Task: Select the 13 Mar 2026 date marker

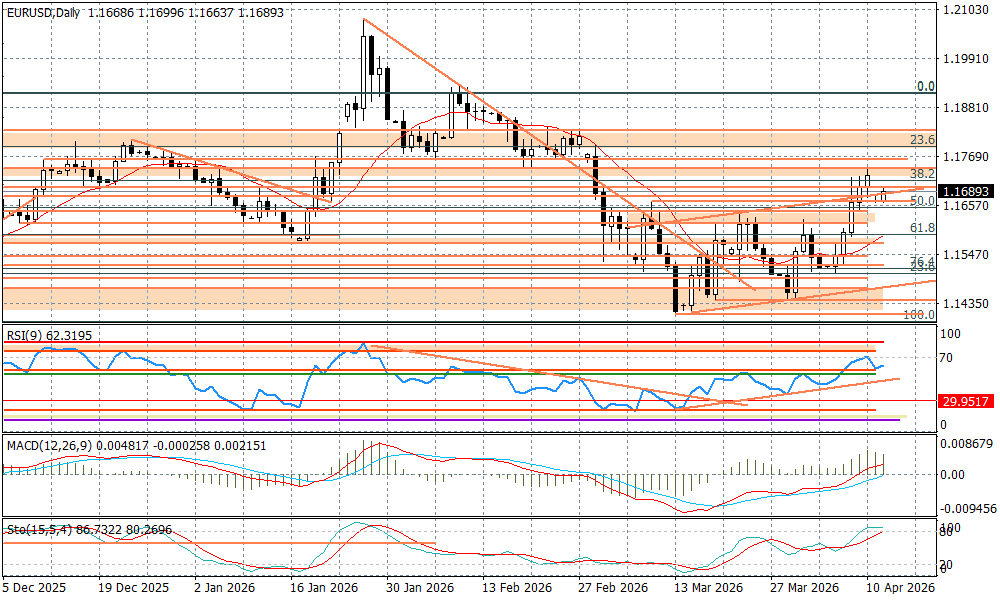Action: point(707,589)
